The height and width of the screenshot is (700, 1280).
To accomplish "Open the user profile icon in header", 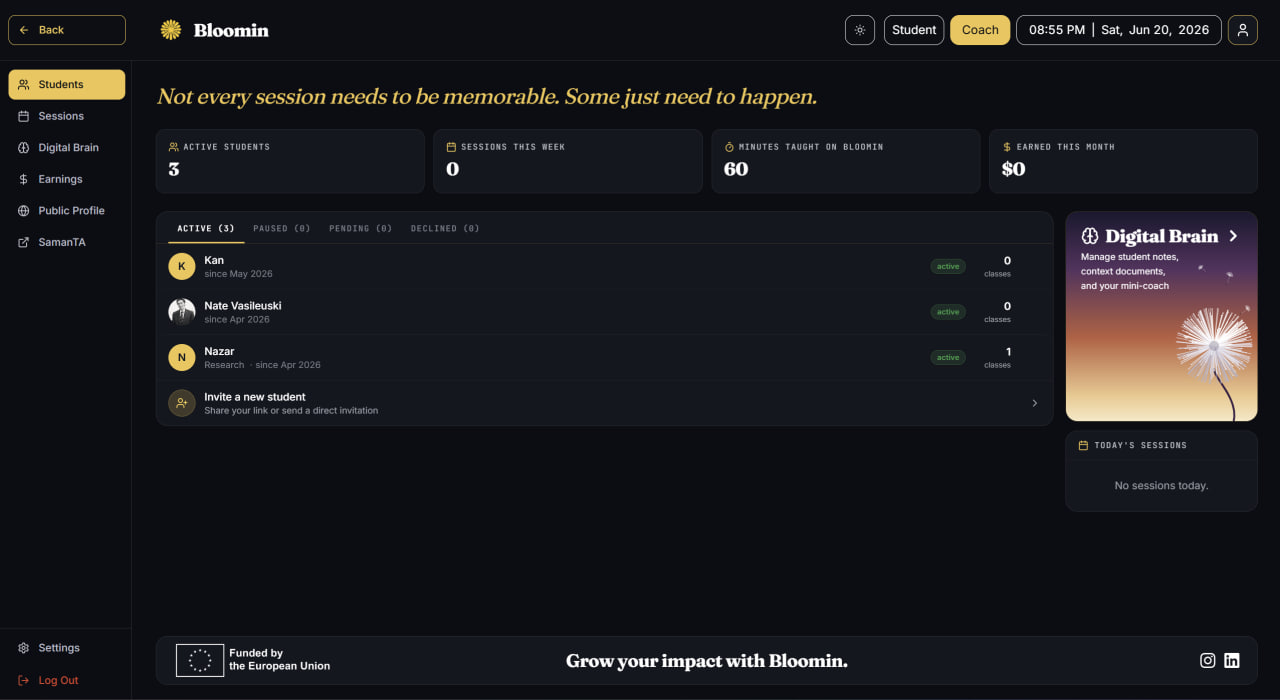I will tap(1243, 30).
